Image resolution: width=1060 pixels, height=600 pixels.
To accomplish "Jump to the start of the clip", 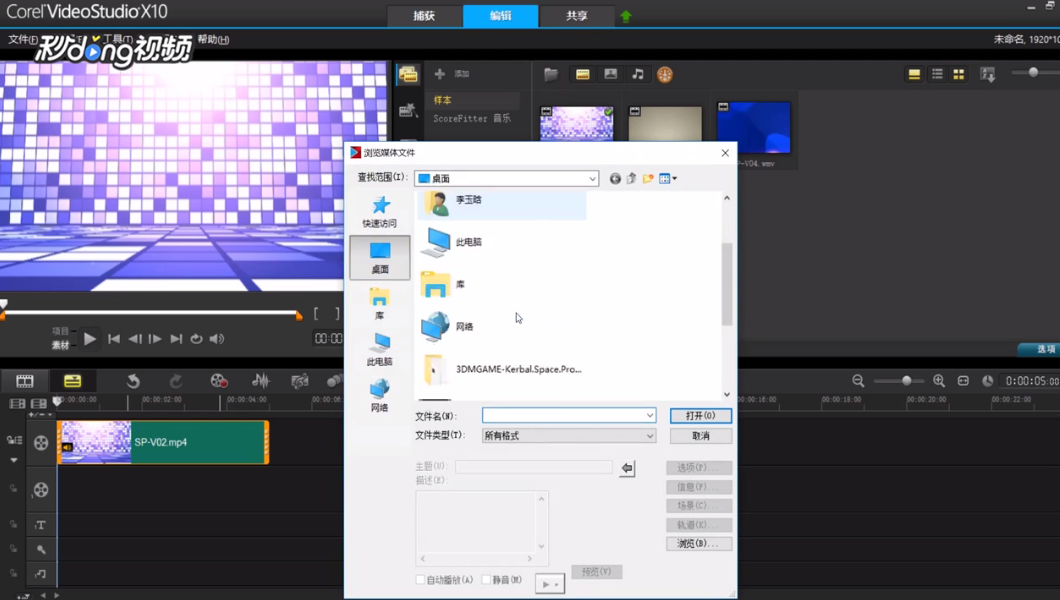I will 114,339.
